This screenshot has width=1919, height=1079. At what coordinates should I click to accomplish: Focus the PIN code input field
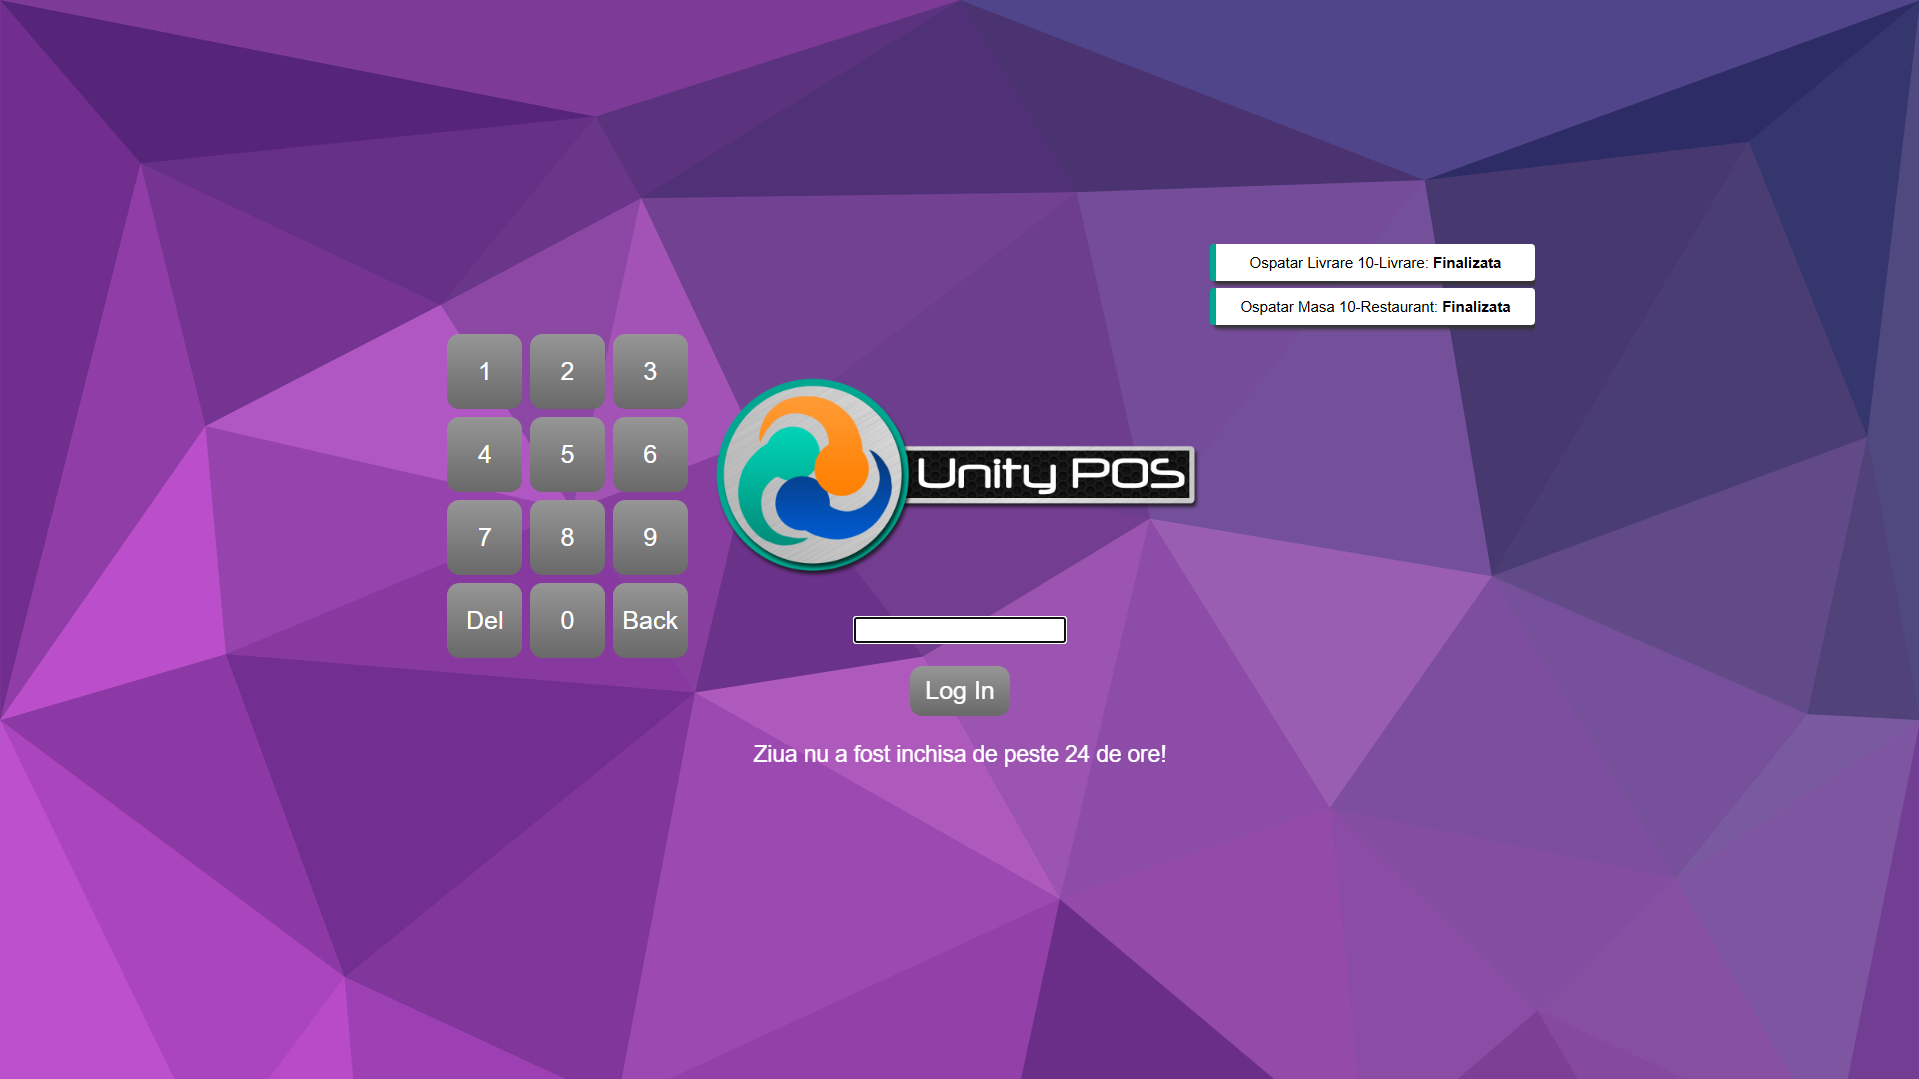(959, 630)
